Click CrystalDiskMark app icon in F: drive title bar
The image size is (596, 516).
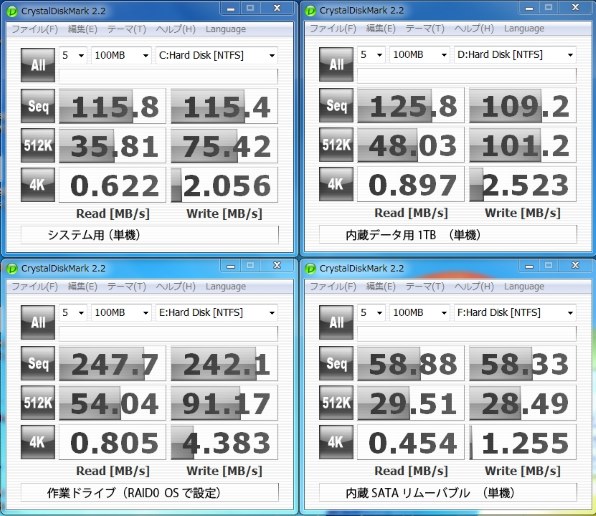(311, 269)
